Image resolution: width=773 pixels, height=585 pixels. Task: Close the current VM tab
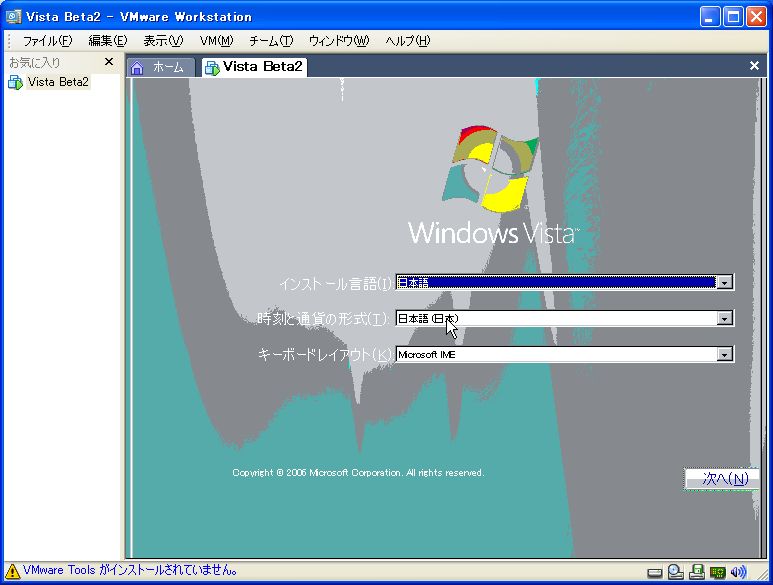pyautogui.click(x=754, y=66)
